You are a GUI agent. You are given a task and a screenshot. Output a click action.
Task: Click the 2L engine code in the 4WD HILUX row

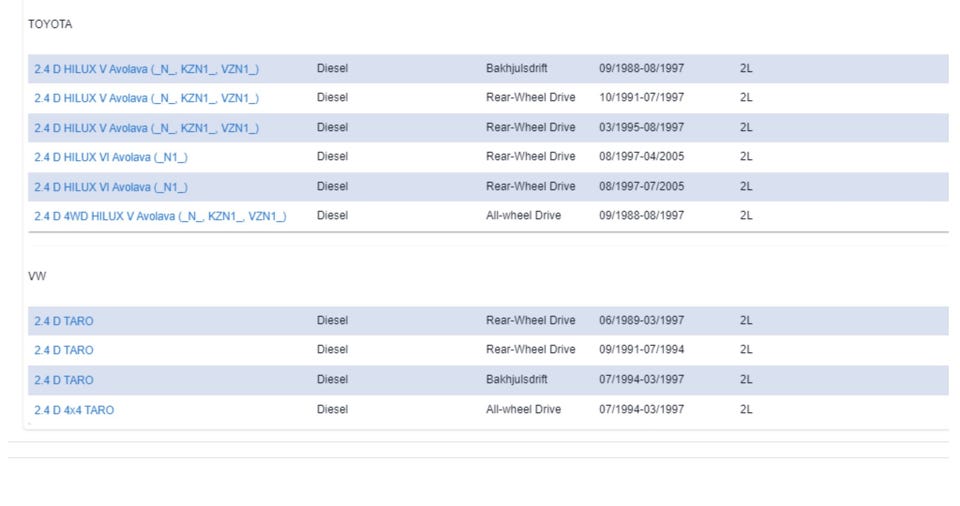[x=746, y=215]
